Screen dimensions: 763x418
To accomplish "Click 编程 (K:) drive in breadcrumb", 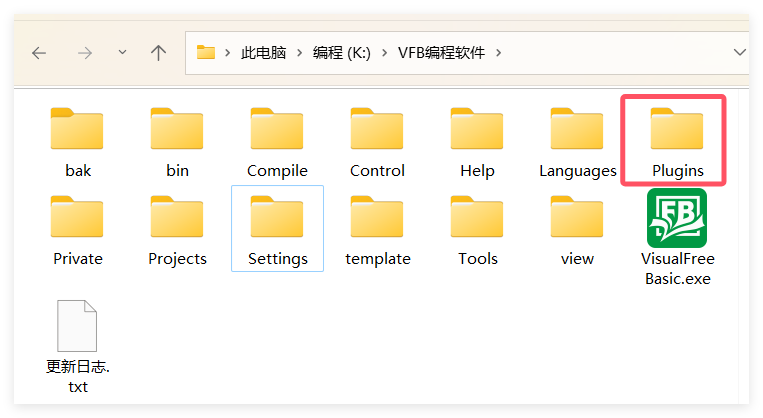I will 341,53.
